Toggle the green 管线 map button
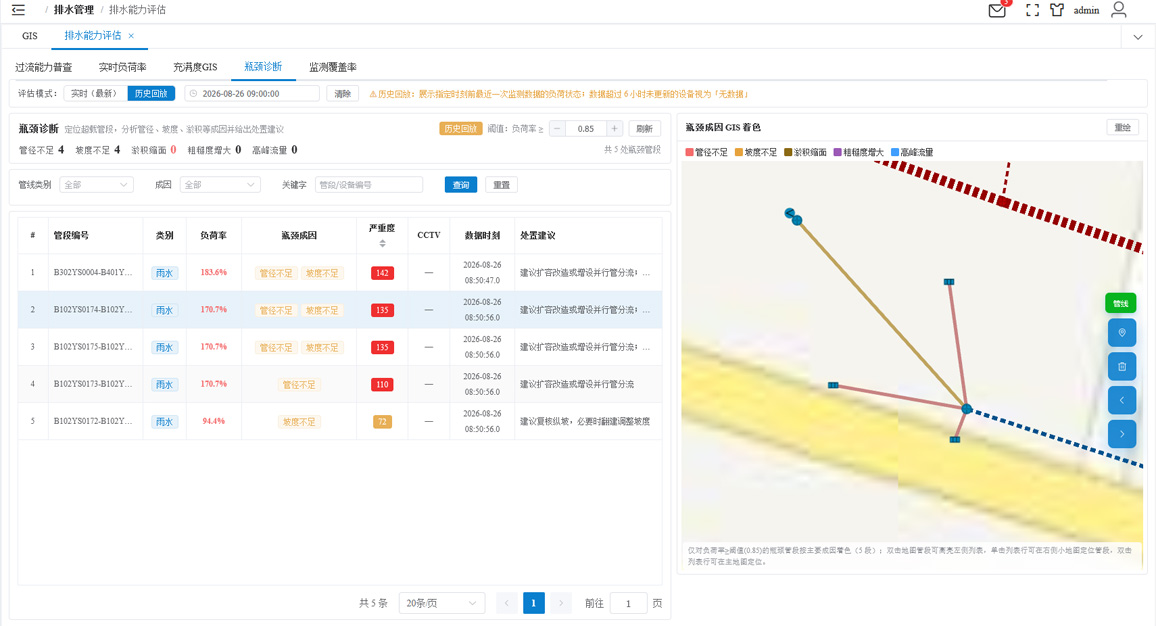 pos(1121,303)
